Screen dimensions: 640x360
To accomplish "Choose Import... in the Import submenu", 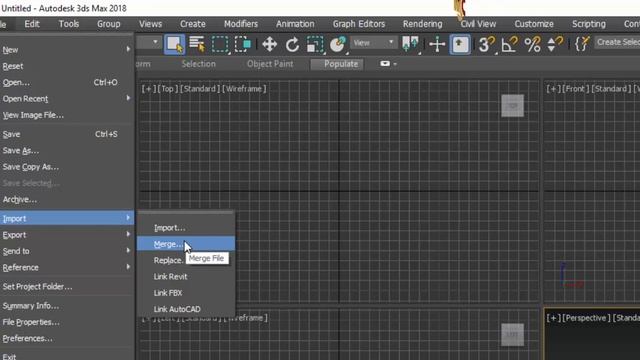I will (186, 228).
